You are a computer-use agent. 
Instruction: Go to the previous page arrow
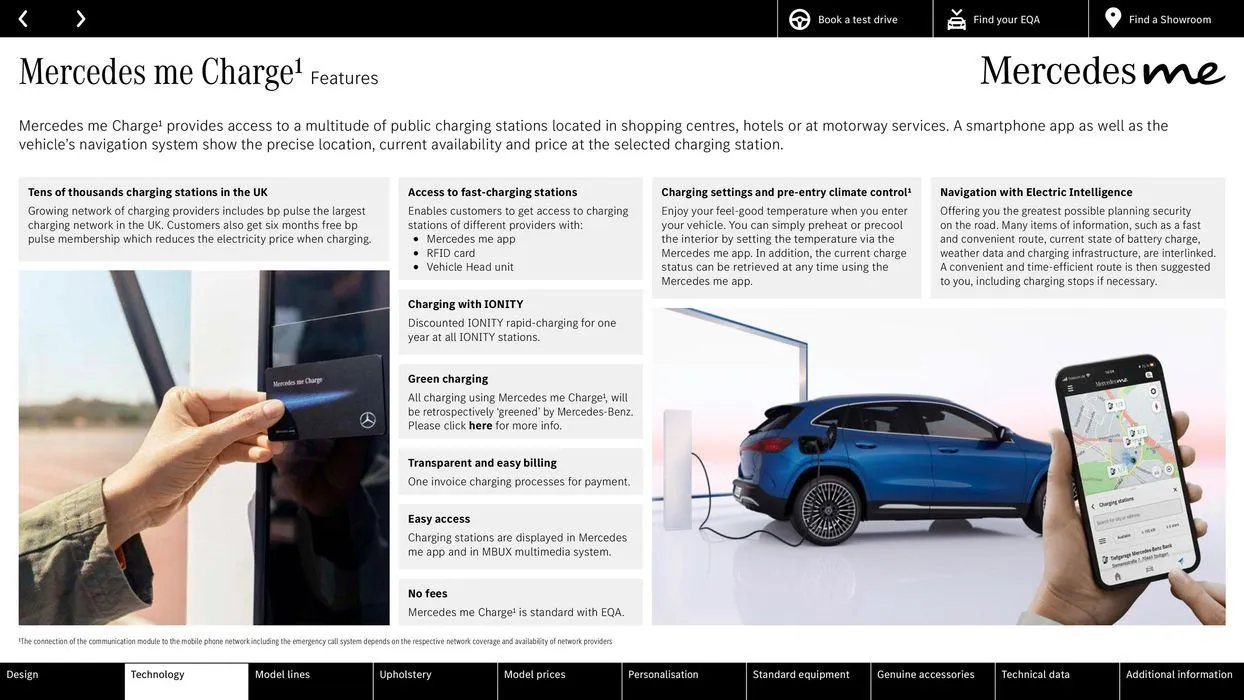tap(23, 19)
